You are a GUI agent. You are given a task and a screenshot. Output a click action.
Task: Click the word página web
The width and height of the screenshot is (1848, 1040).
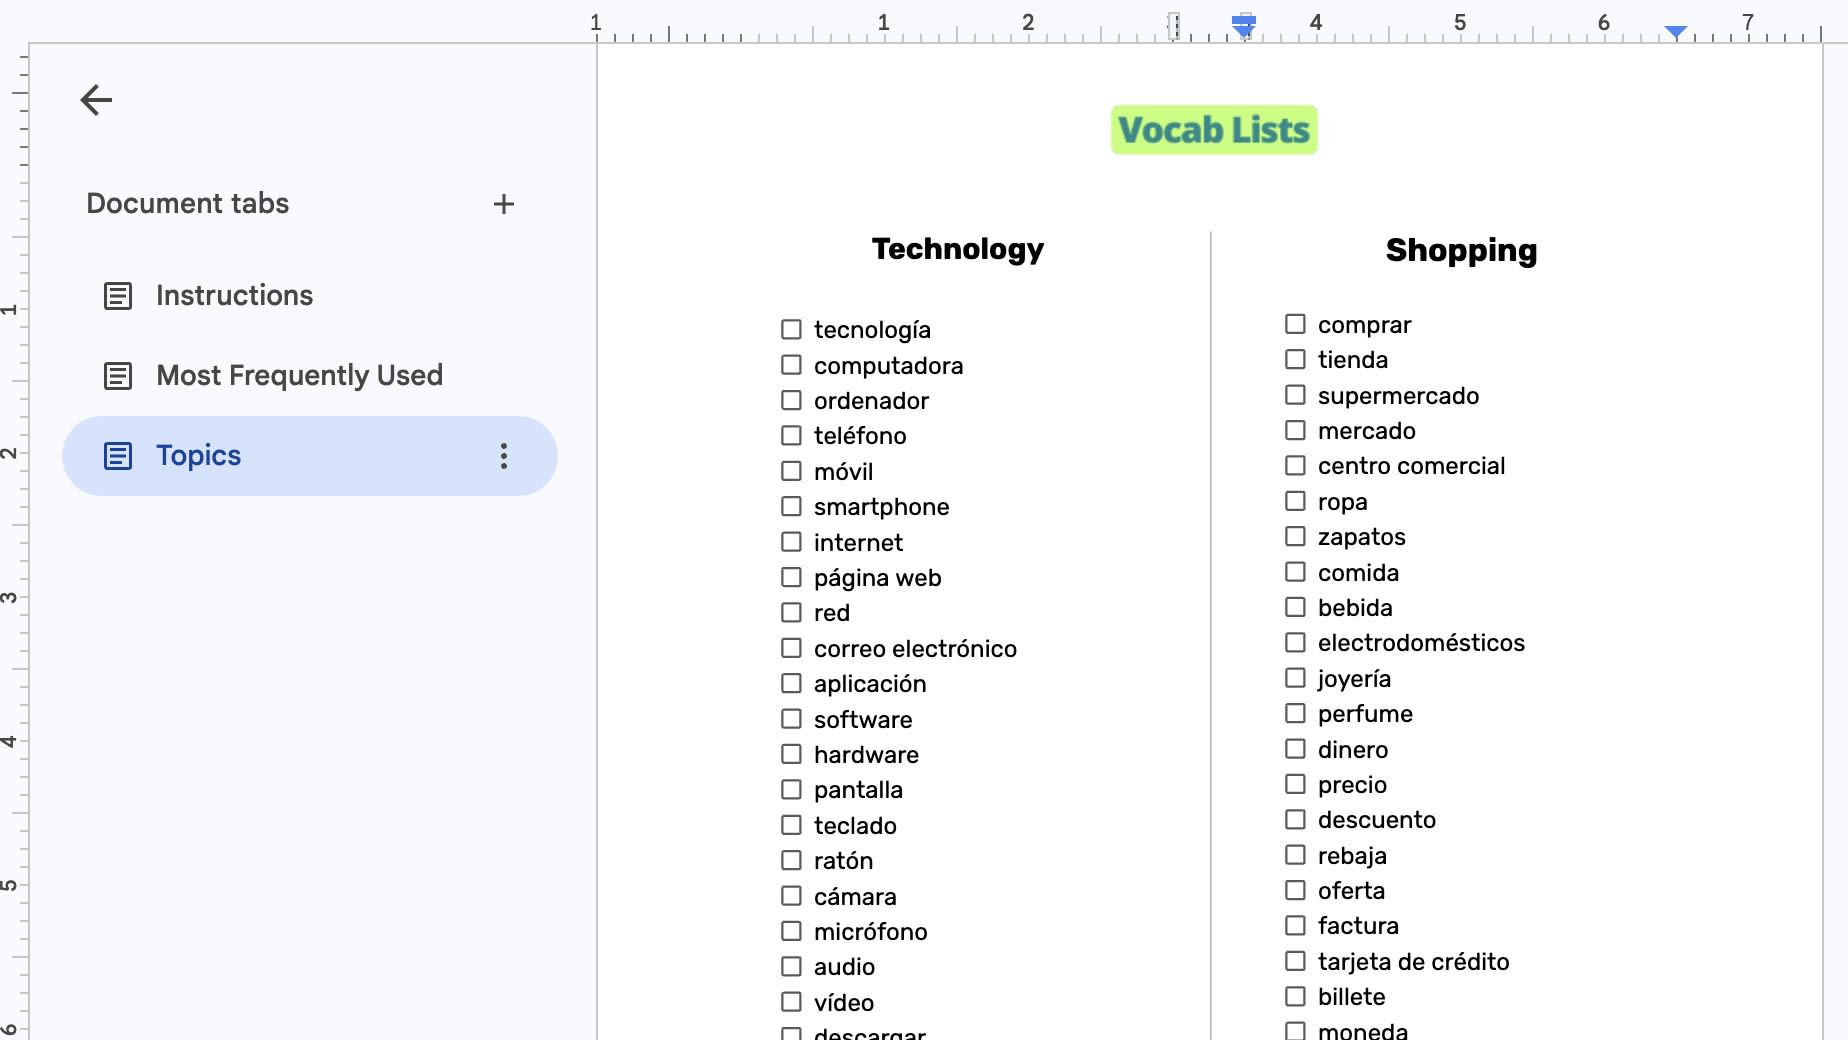877,578
